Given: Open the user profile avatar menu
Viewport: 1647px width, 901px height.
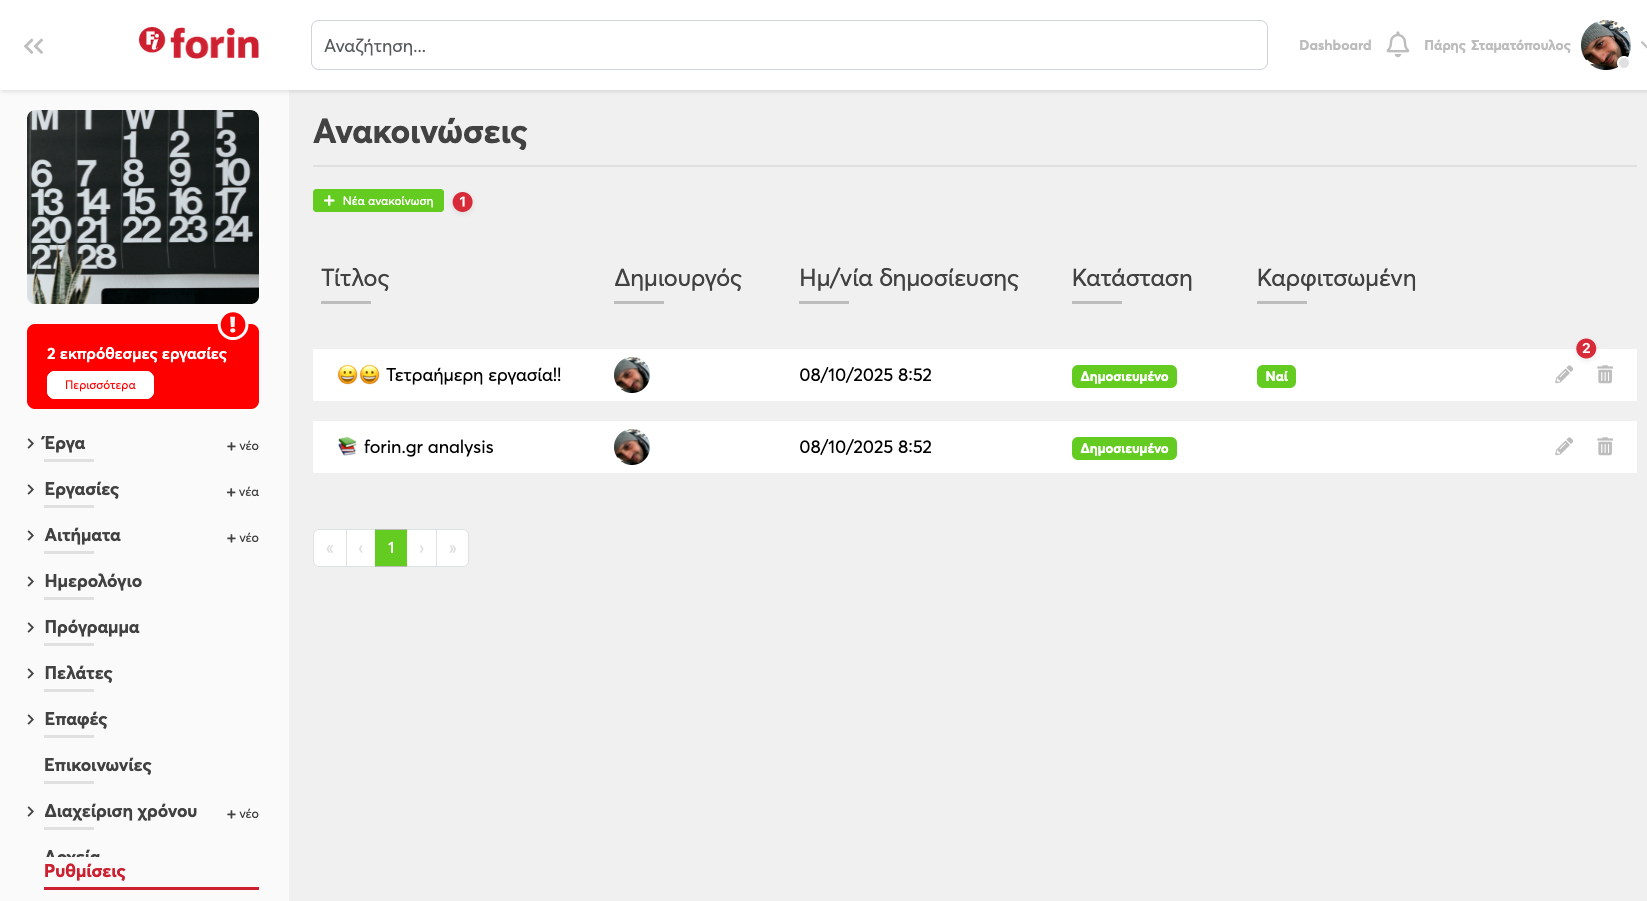Looking at the screenshot, I should click(x=1605, y=45).
